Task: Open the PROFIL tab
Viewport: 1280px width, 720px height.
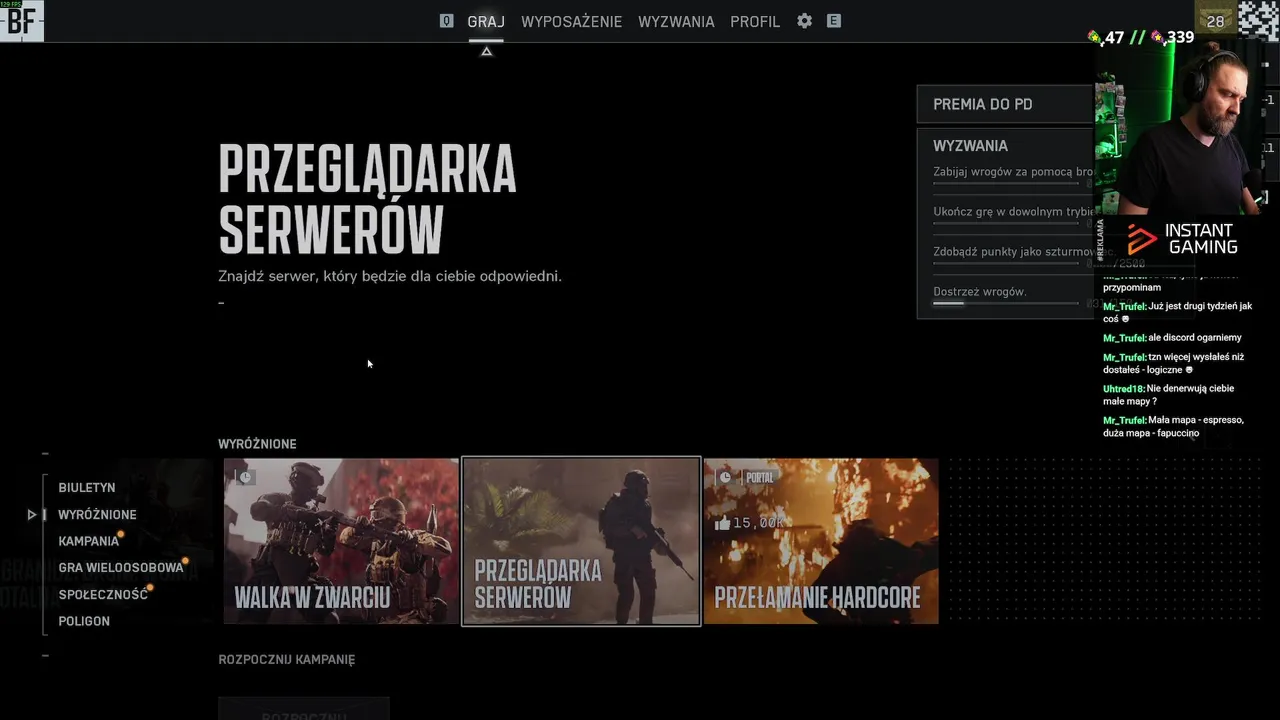Action: point(755,21)
